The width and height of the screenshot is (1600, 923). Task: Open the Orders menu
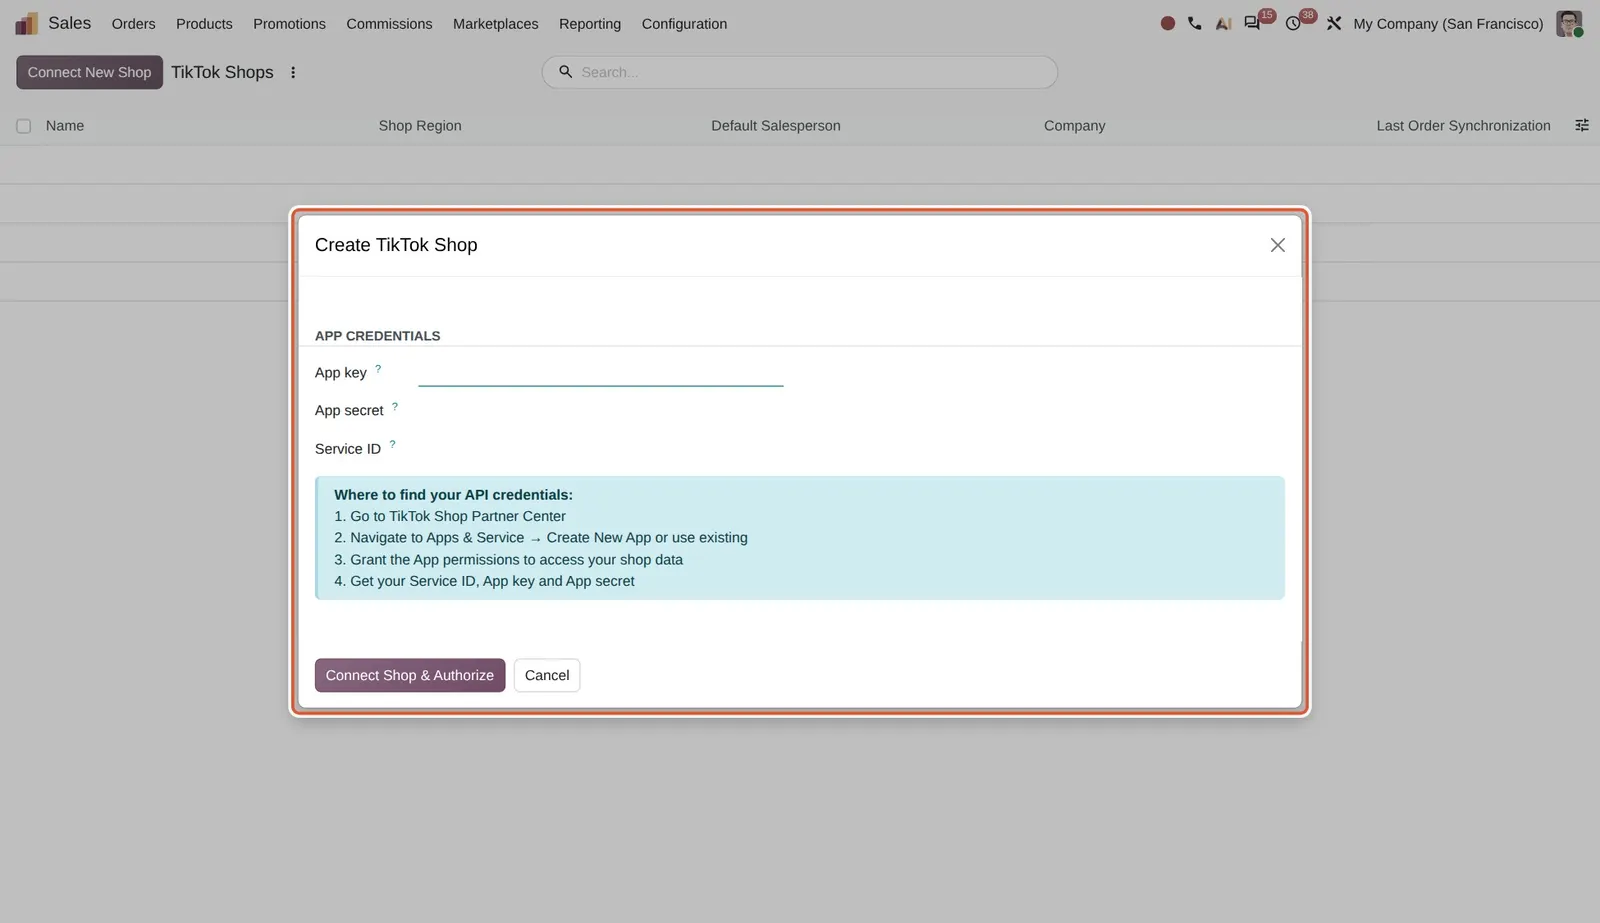(x=133, y=24)
